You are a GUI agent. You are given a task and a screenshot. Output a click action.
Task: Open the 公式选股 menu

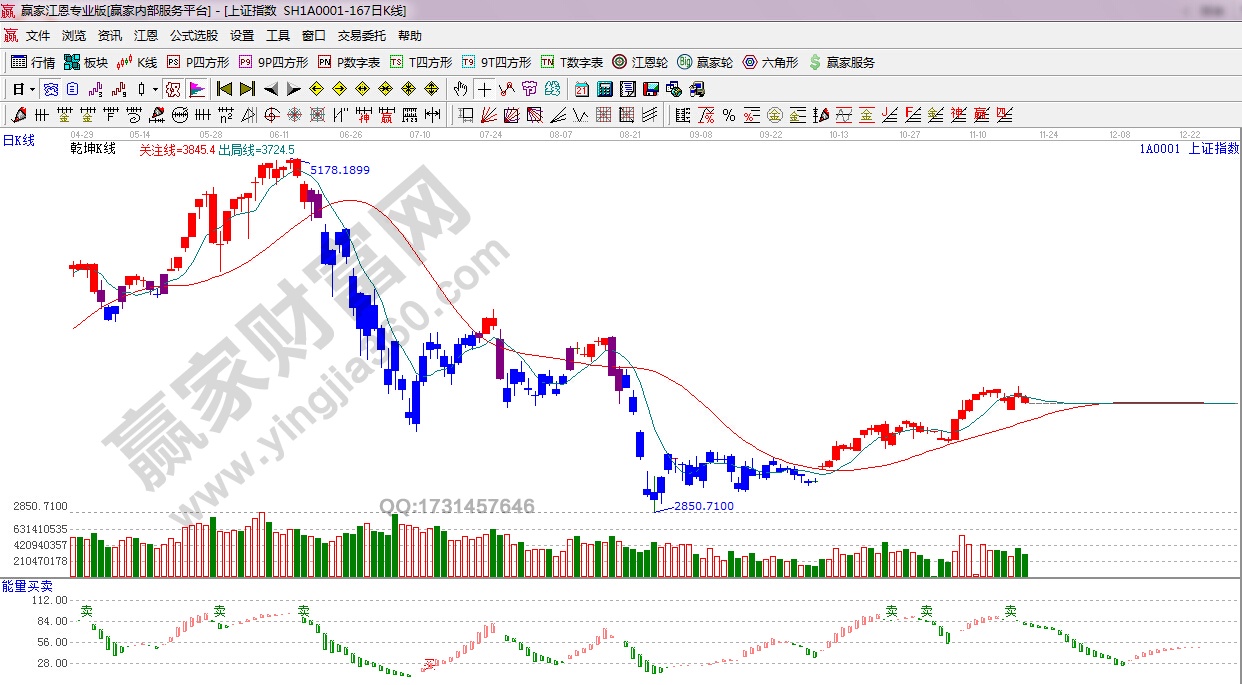click(x=193, y=35)
